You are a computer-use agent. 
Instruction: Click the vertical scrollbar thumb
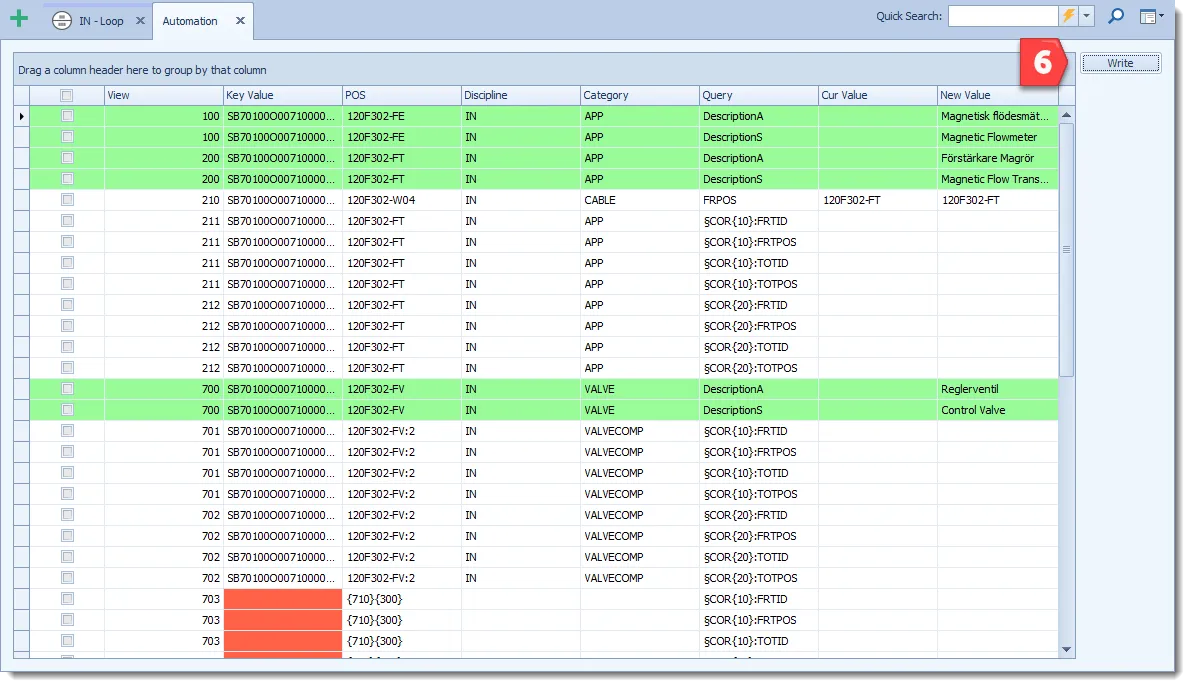(1066, 250)
